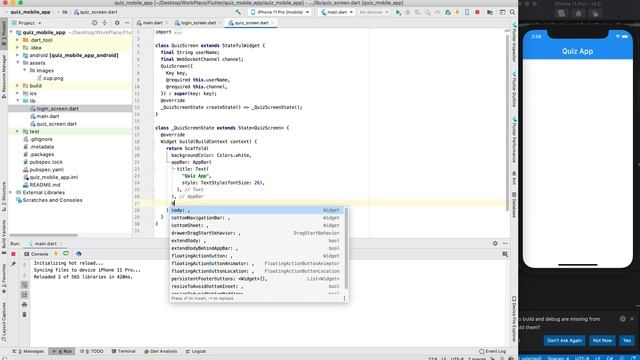
Task: Open the Messages tool window tab
Action: pos(28,351)
